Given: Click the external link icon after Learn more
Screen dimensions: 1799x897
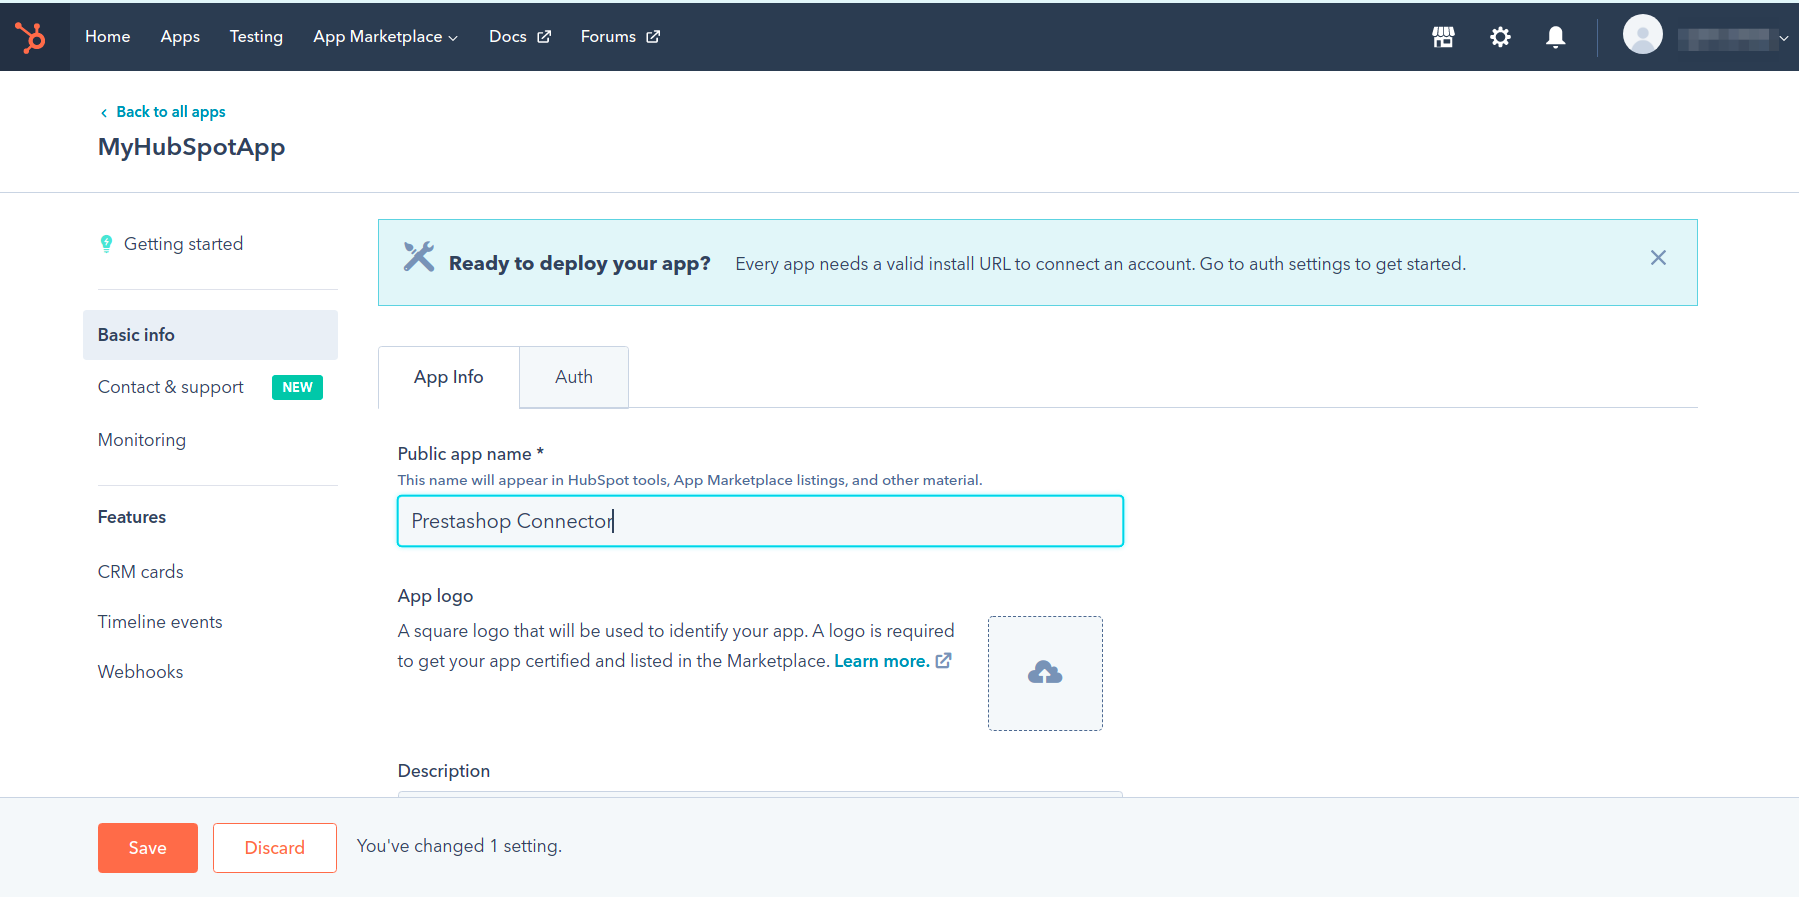Looking at the screenshot, I should (943, 661).
